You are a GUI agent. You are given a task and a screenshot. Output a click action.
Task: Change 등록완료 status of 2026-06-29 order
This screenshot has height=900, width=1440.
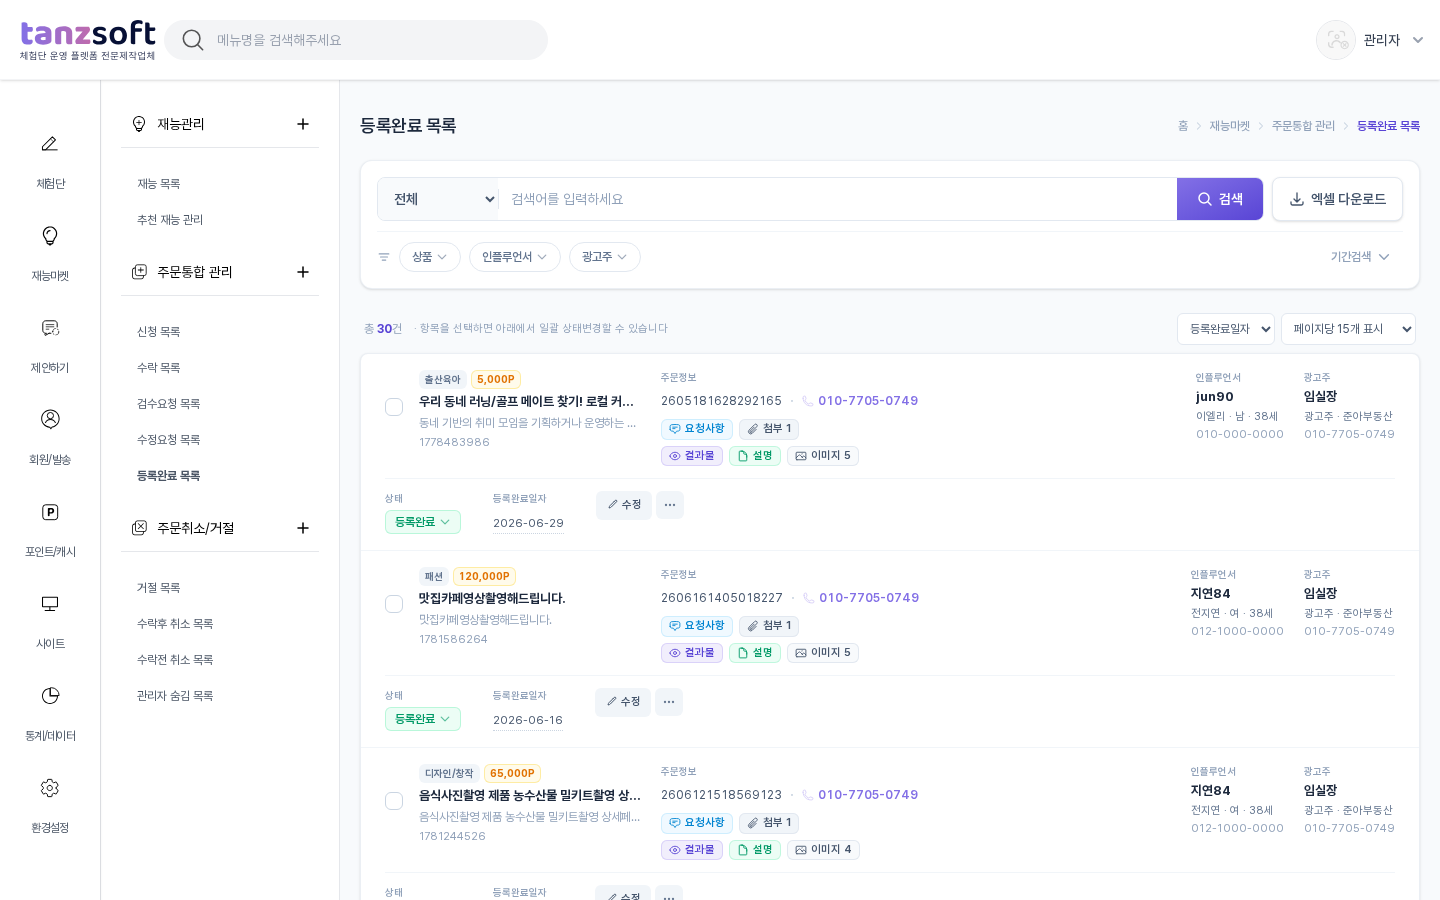423,522
